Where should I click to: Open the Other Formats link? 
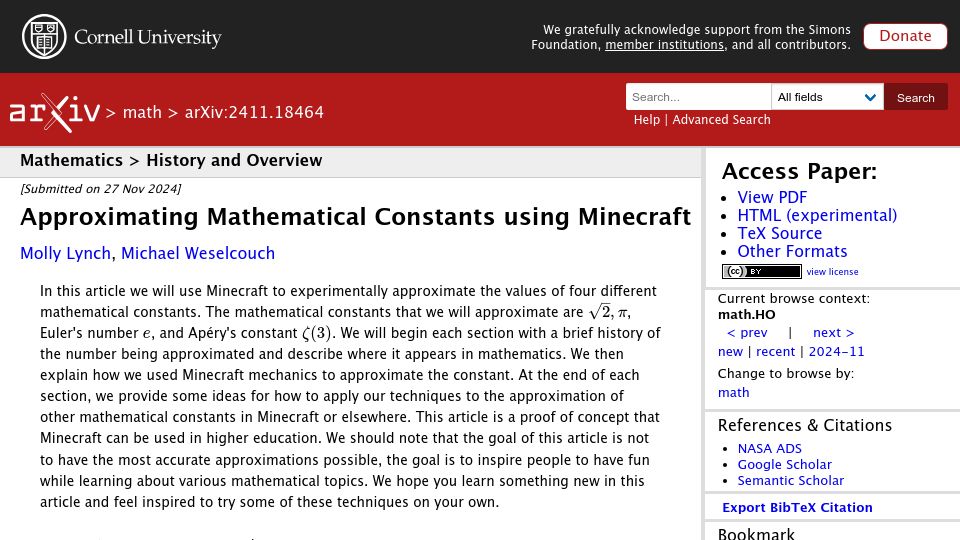[792, 251]
